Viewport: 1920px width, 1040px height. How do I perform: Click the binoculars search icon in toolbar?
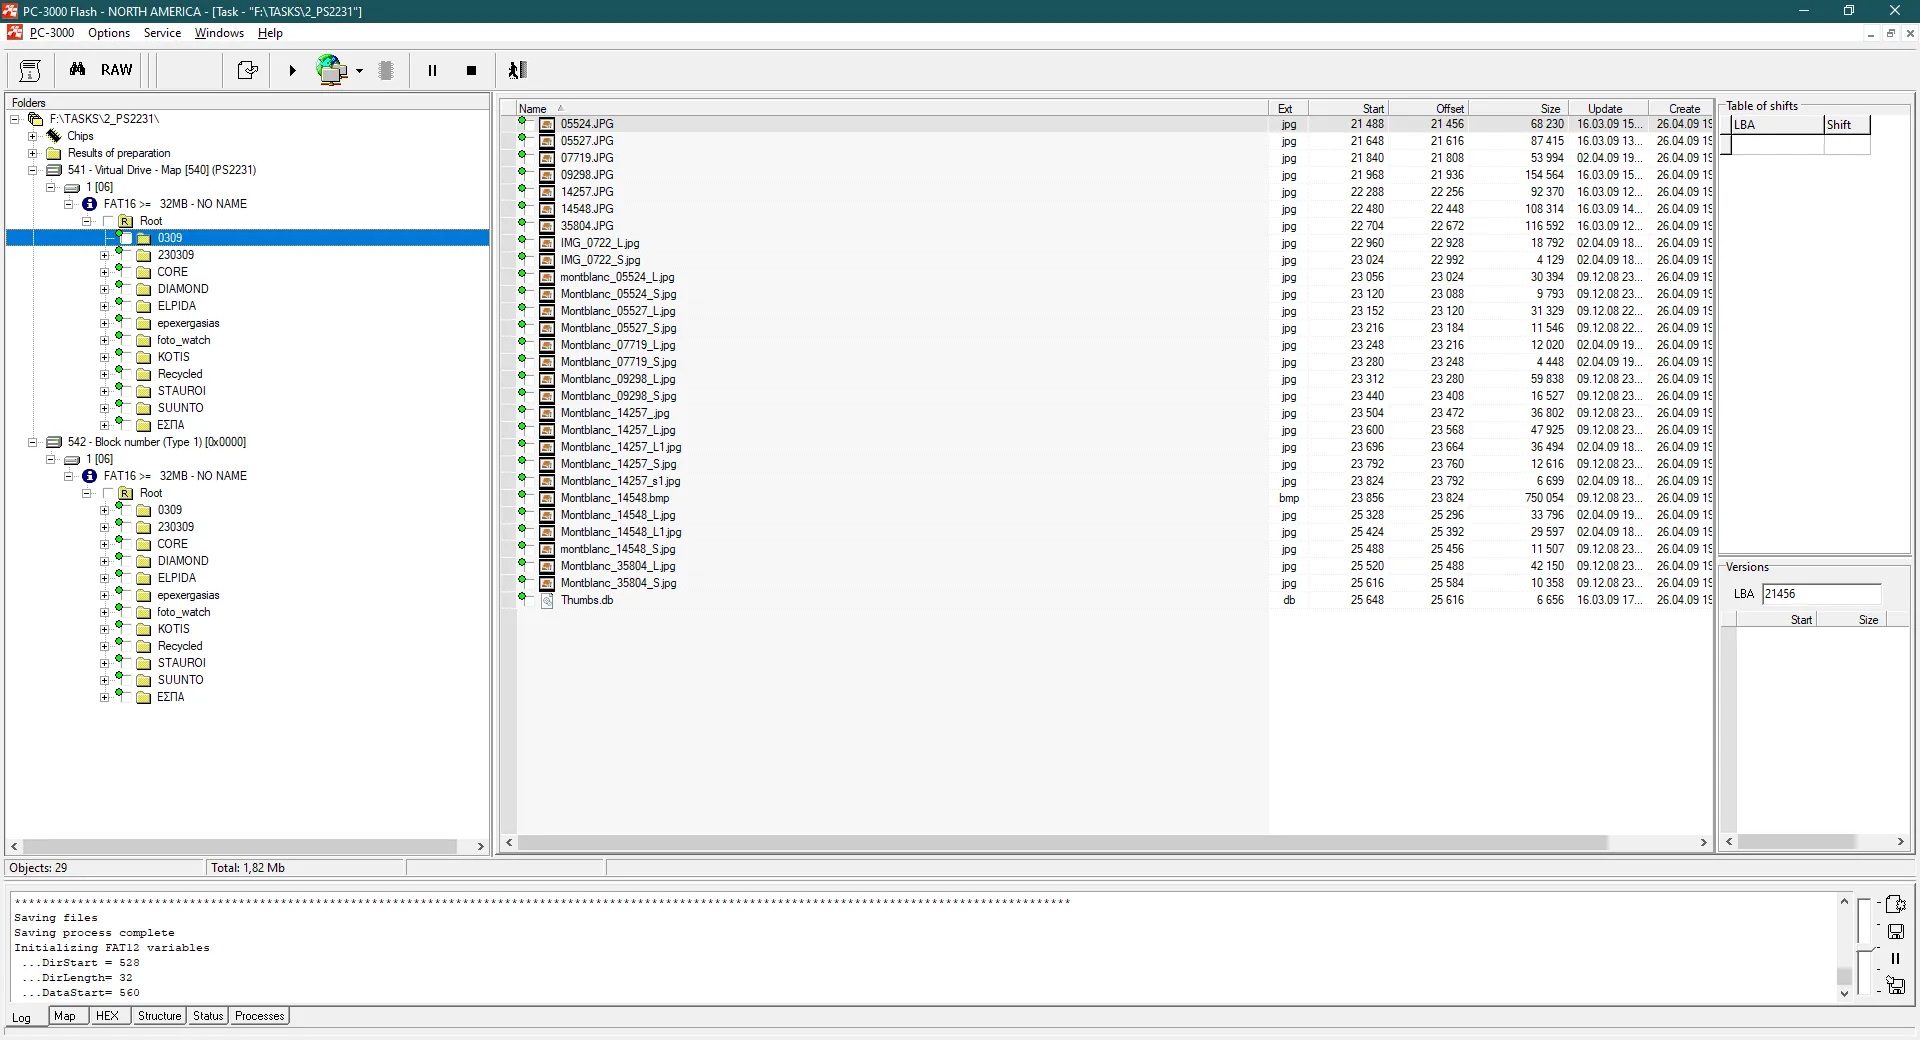(77, 70)
